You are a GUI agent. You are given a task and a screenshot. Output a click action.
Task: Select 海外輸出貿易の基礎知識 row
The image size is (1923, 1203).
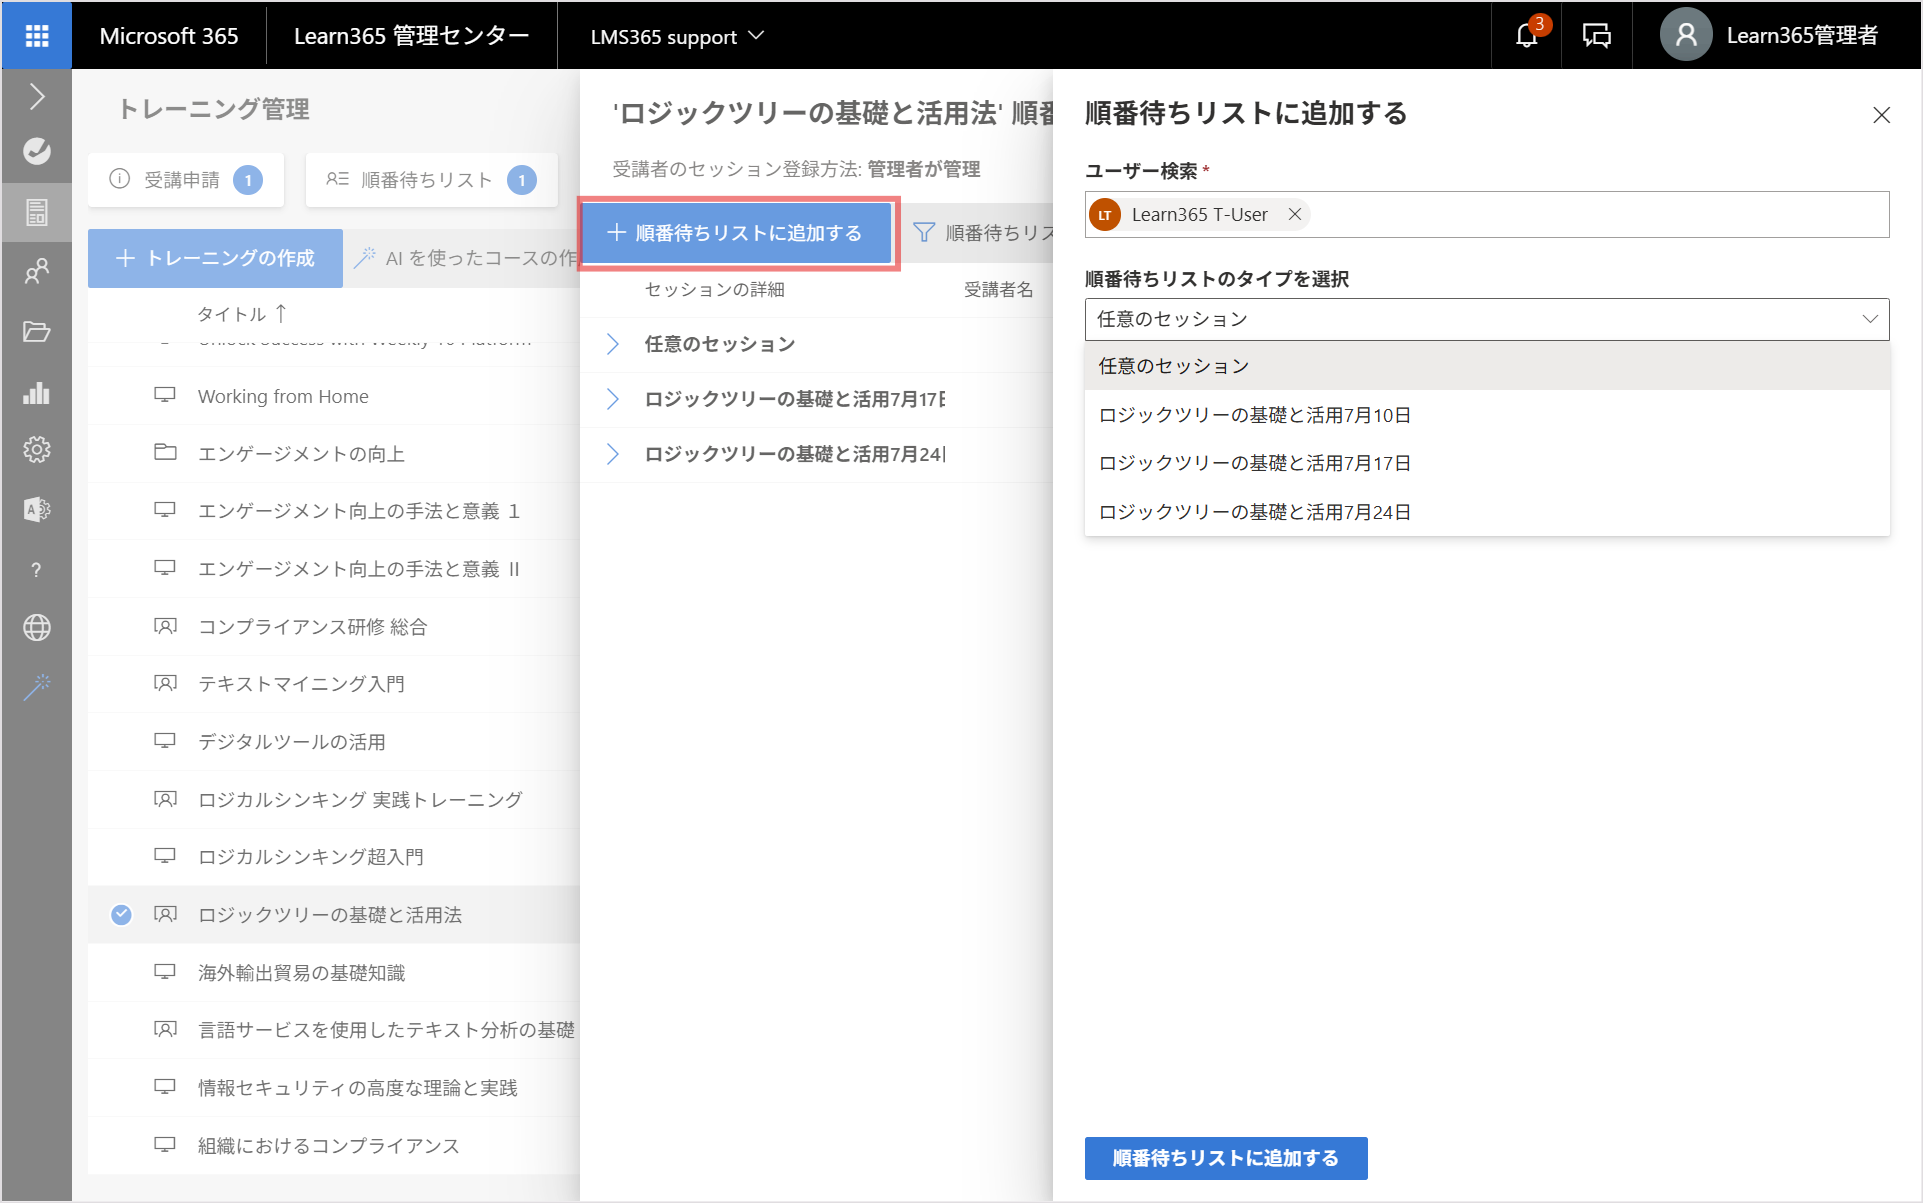[x=334, y=973]
